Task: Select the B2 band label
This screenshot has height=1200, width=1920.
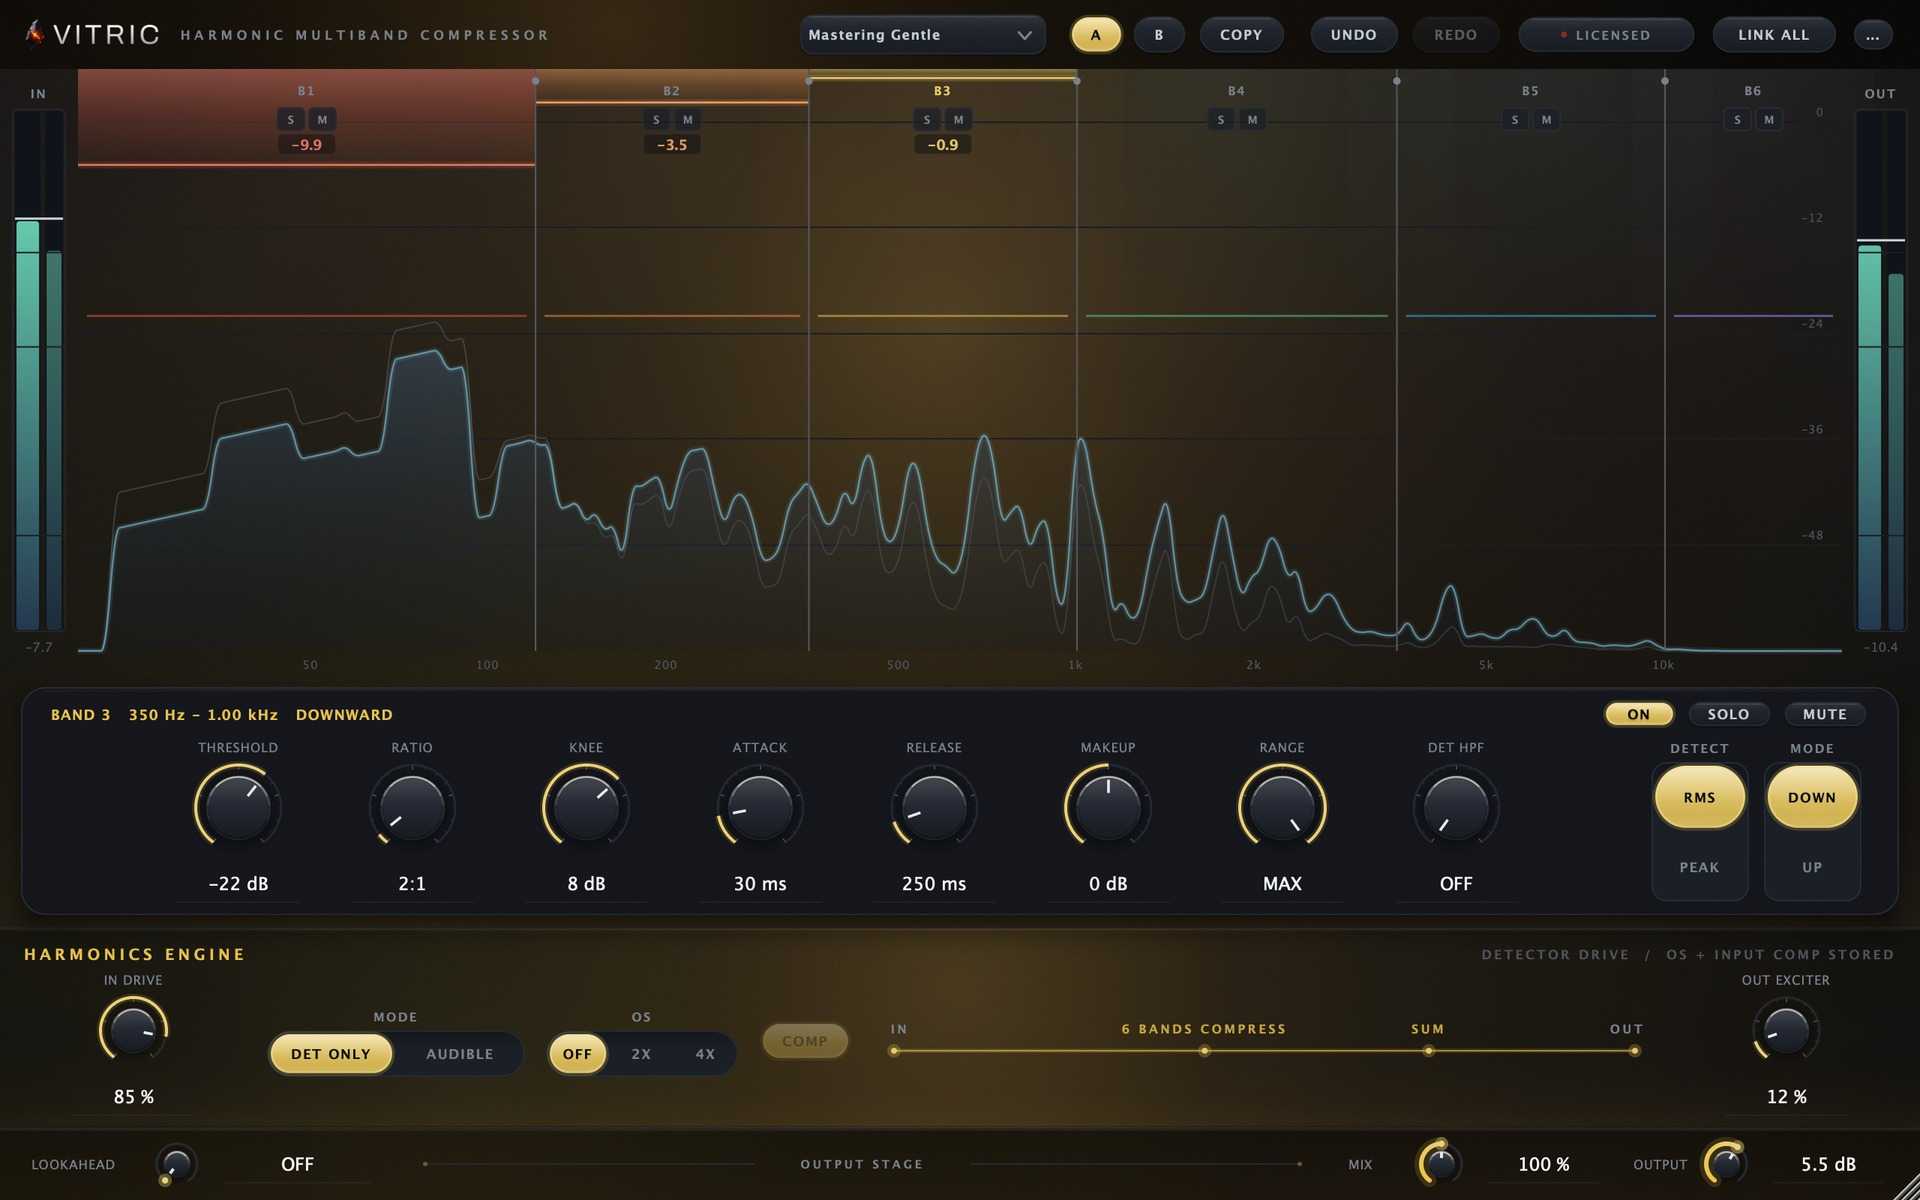Action: point(672,91)
